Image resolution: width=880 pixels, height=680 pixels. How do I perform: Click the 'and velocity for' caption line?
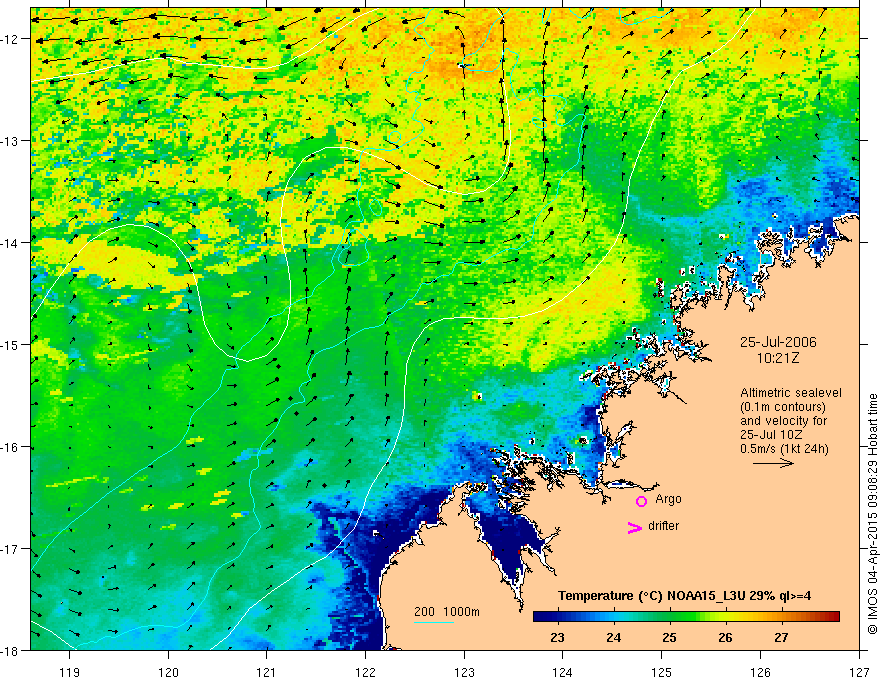pos(783,421)
